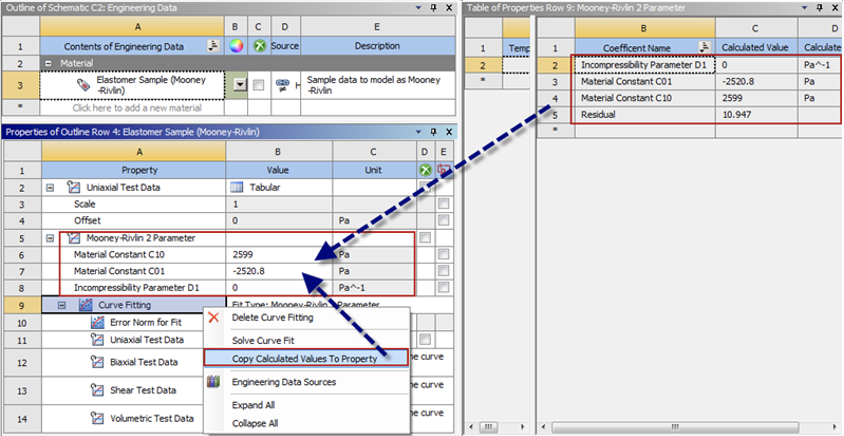Click the Tabular table icon in row 2
Viewport: 844px width, 436px height.
[237, 187]
